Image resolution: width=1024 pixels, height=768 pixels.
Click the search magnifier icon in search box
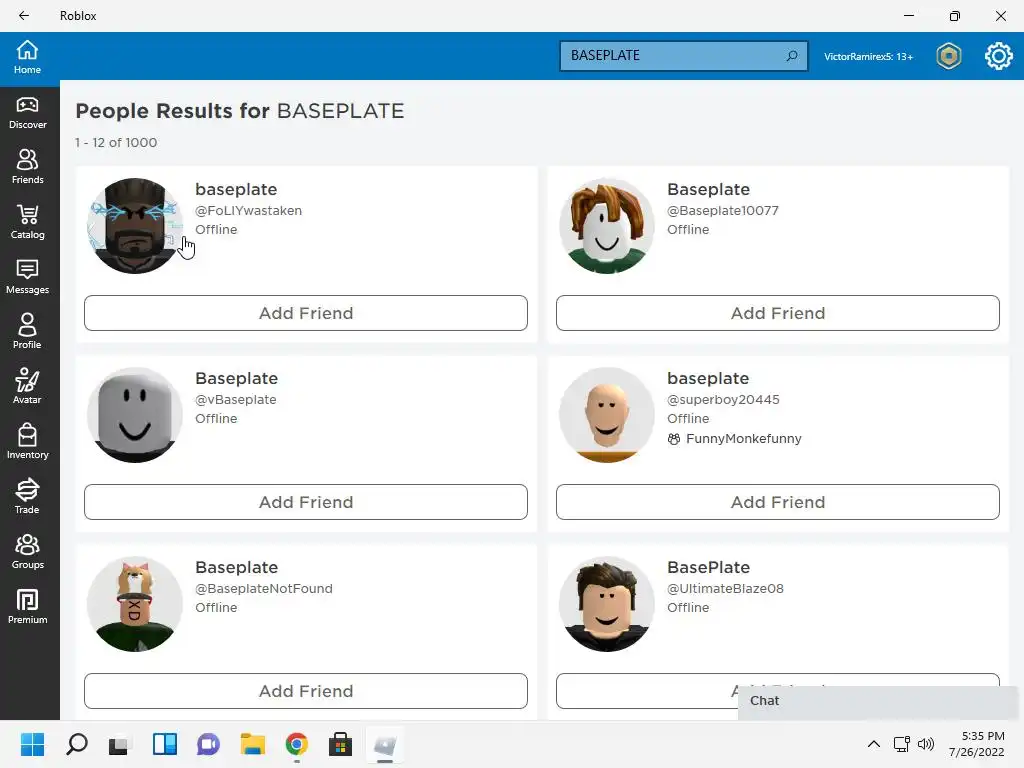[792, 56]
